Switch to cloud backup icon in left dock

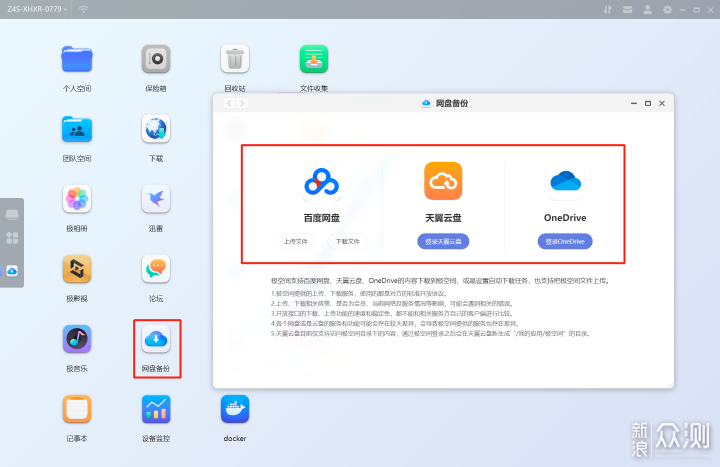[12, 271]
